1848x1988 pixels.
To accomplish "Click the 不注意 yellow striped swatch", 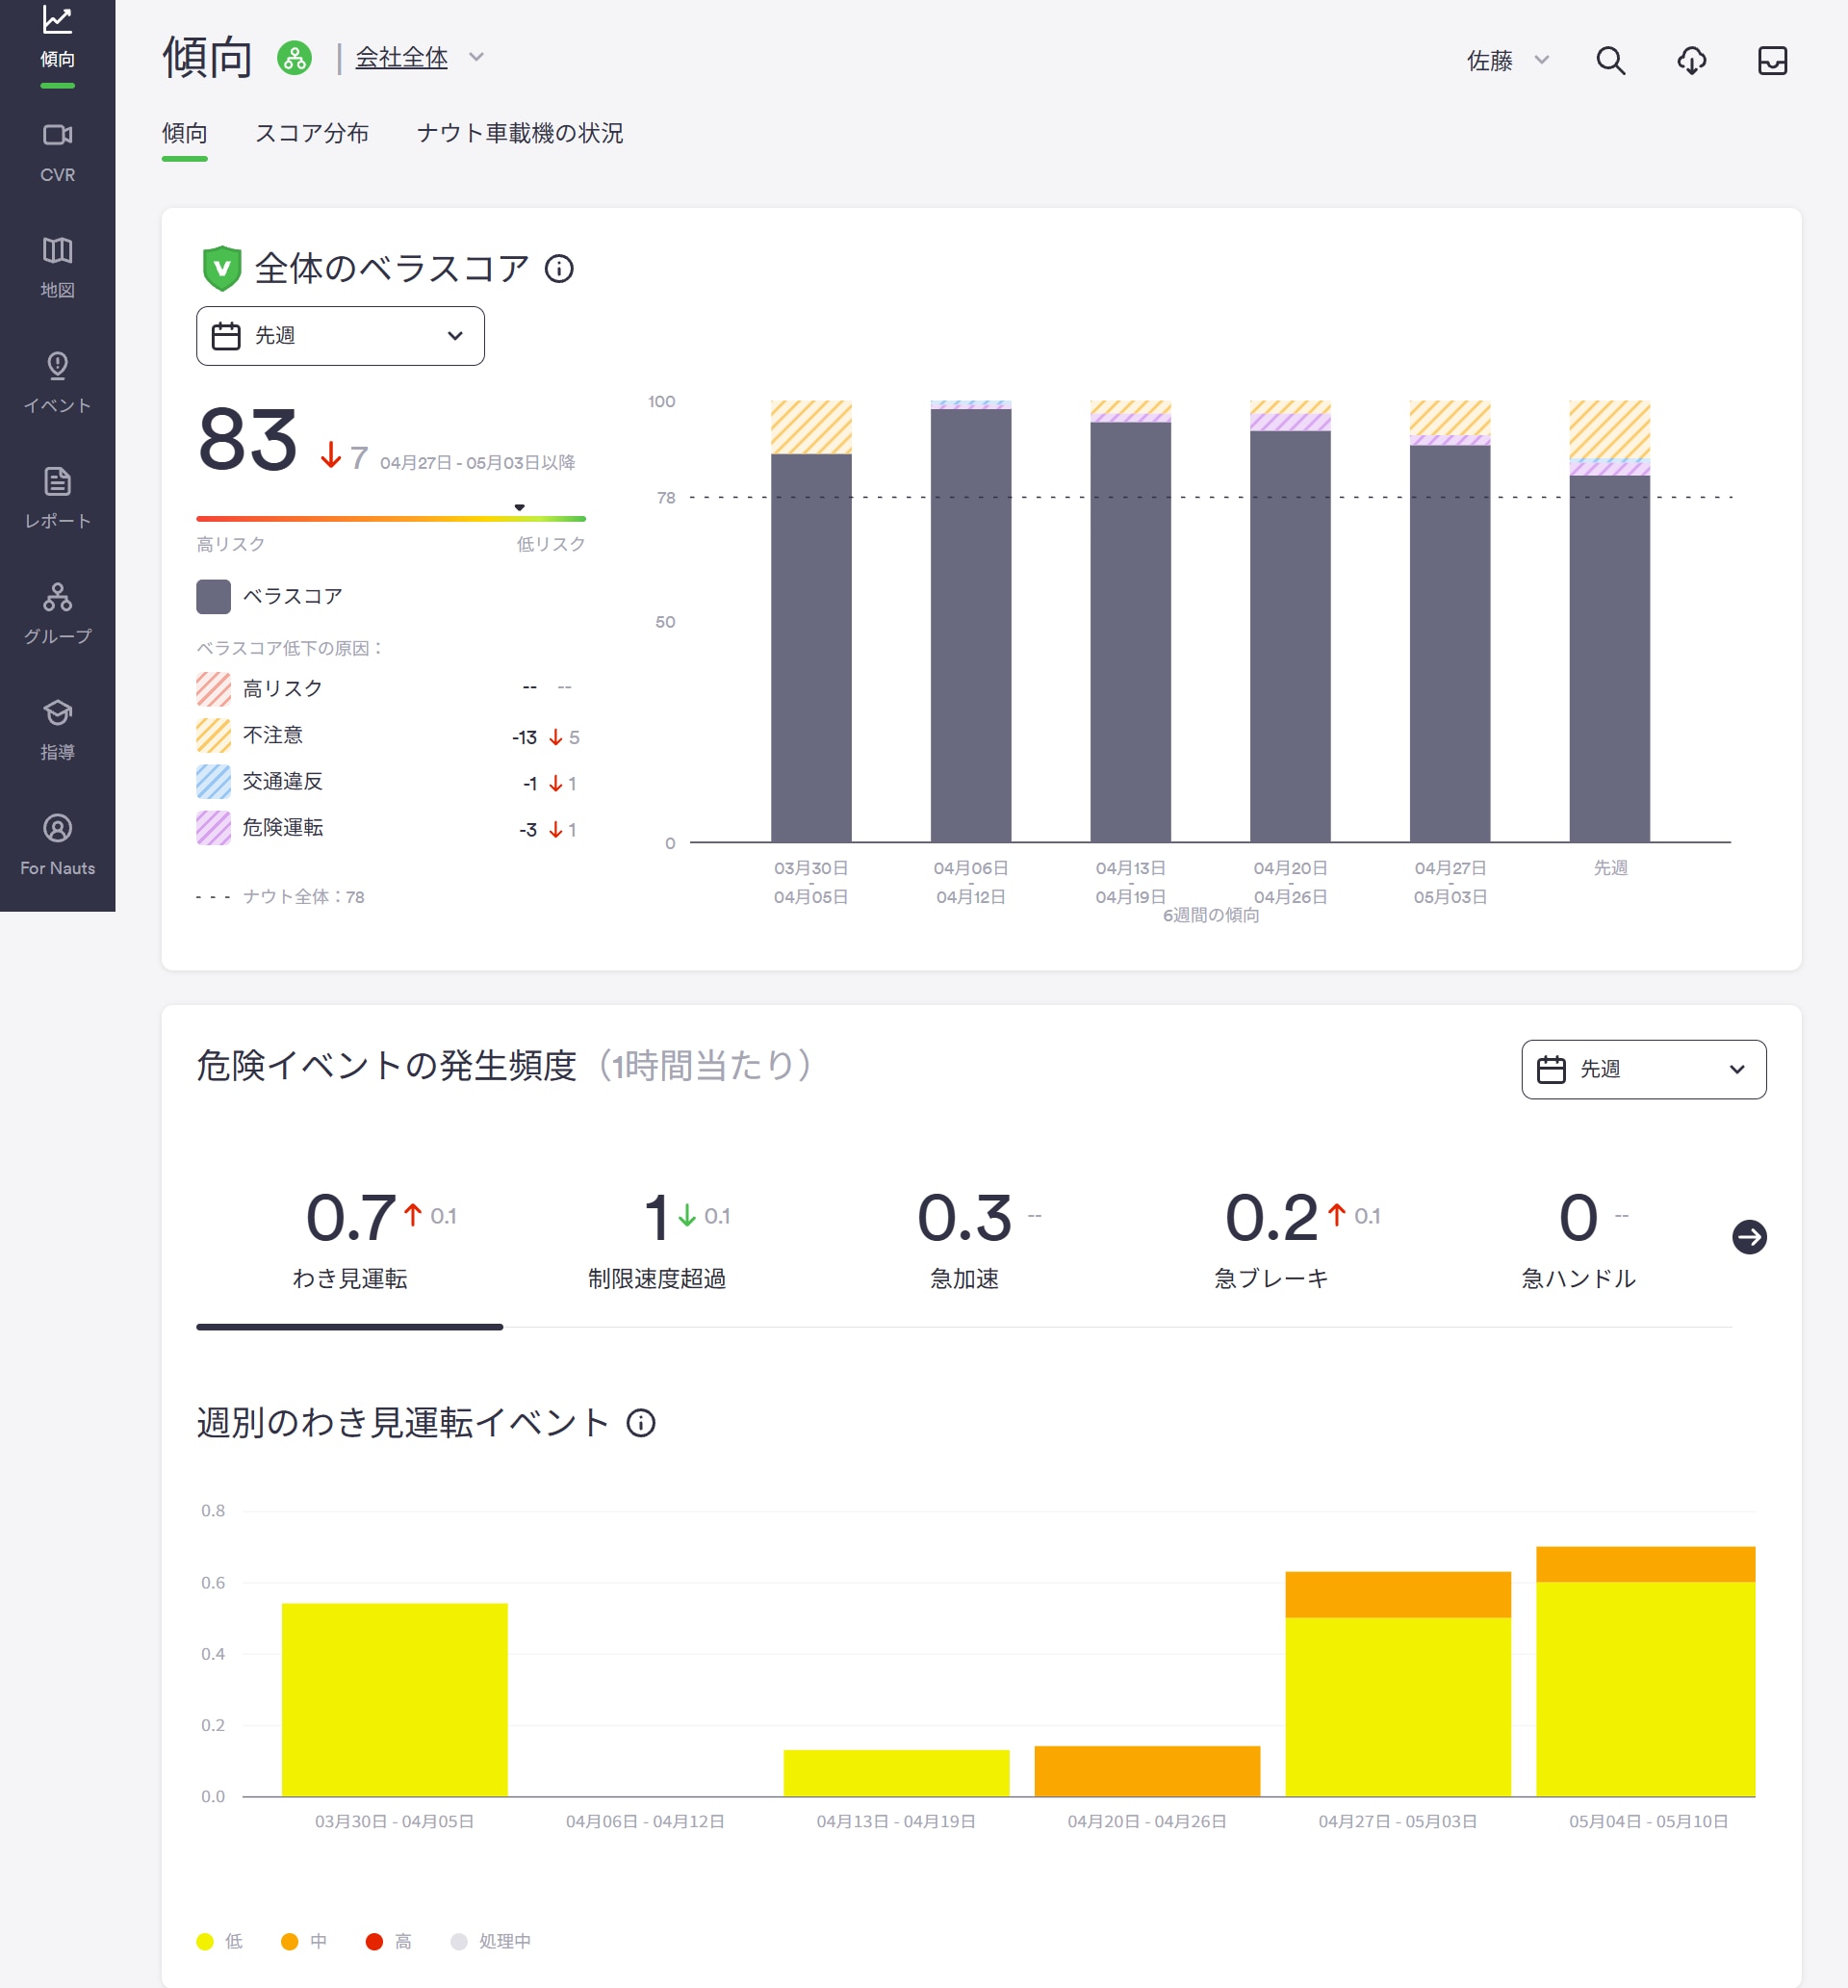I will tap(213, 735).
